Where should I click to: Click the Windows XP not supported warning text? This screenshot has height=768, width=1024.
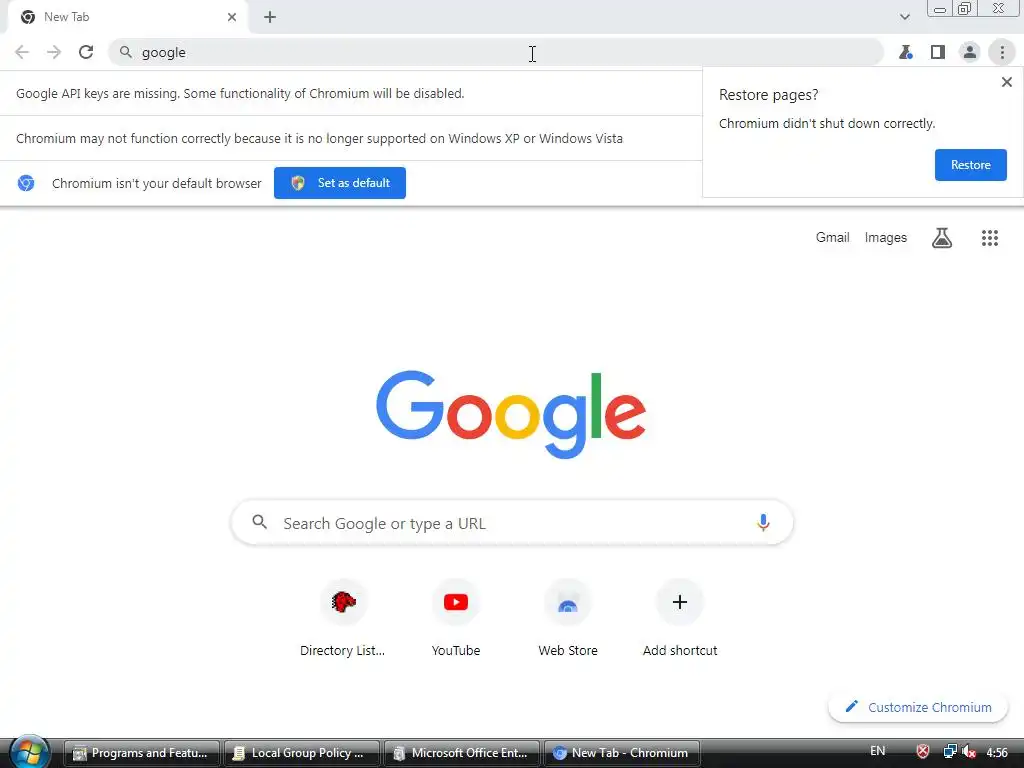click(x=319, y=138)
